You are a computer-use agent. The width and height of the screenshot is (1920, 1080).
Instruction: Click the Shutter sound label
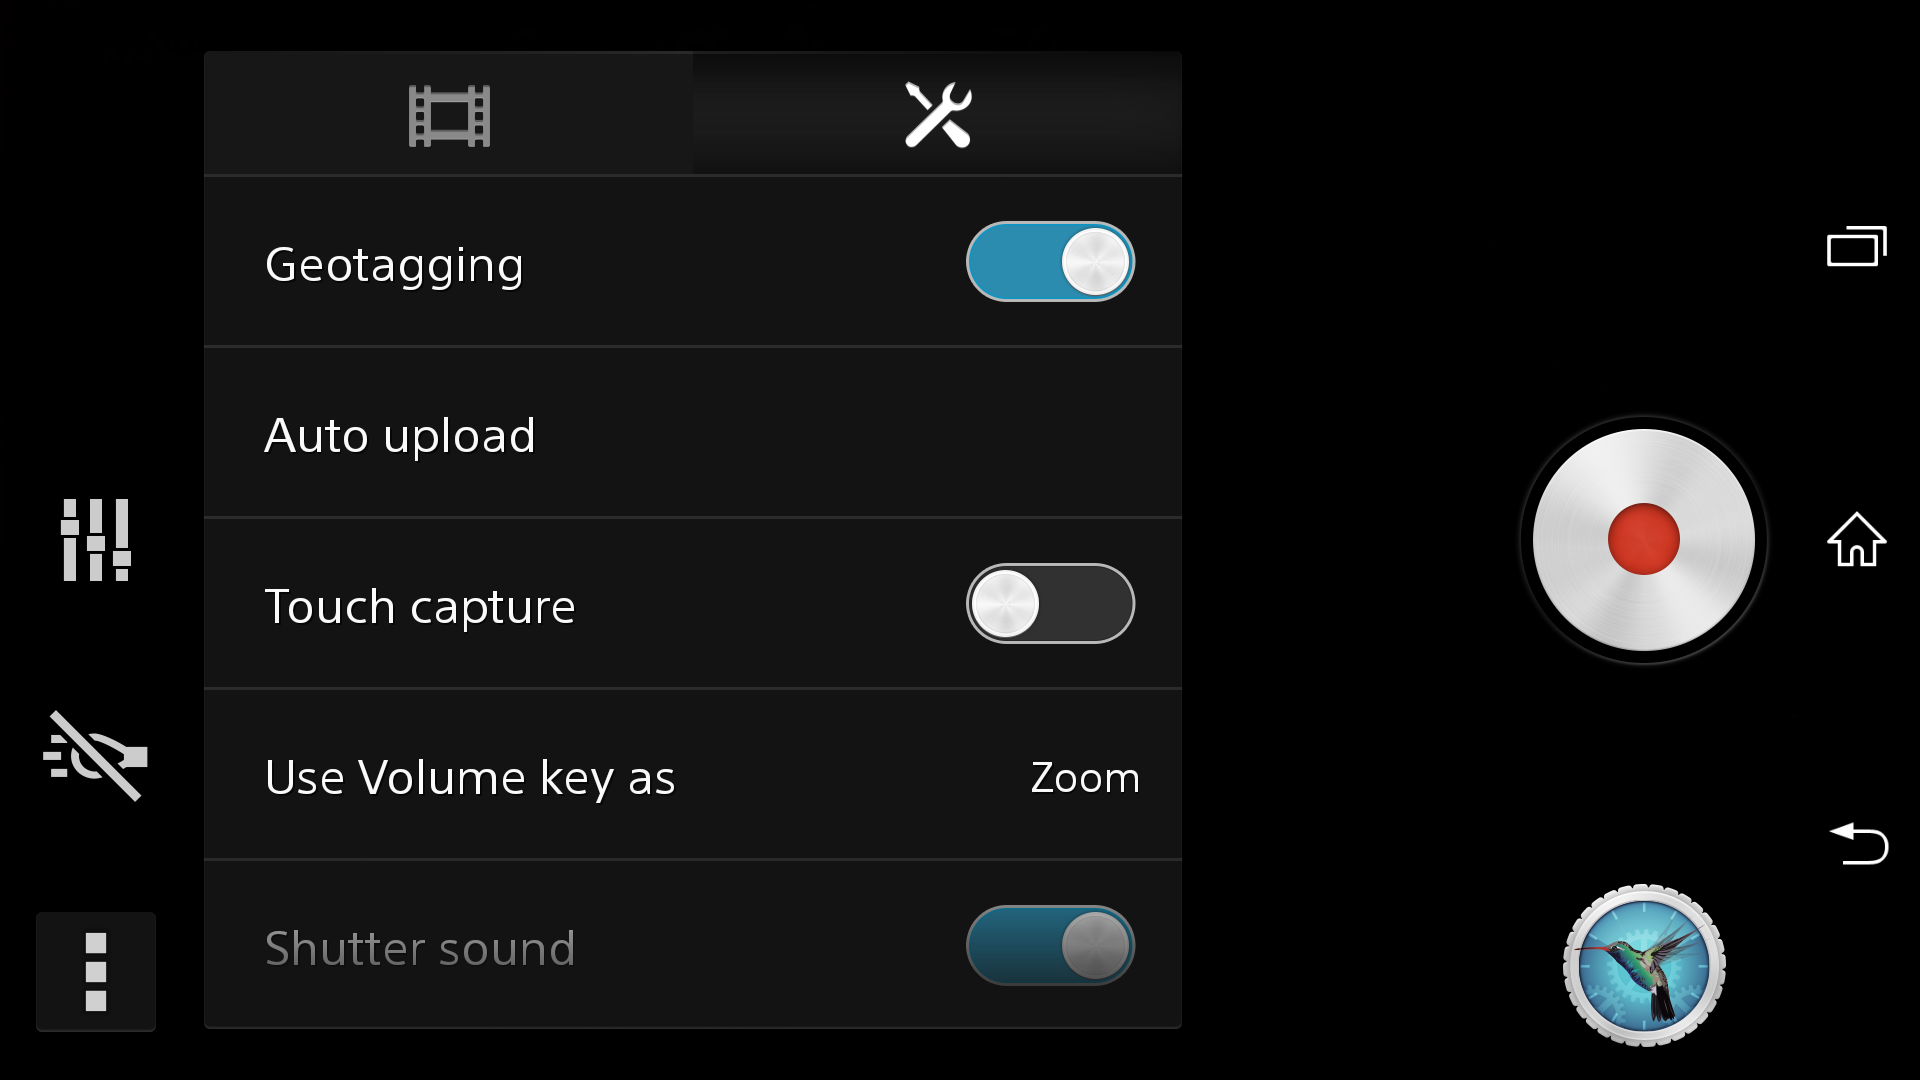[x=420, y=948]
